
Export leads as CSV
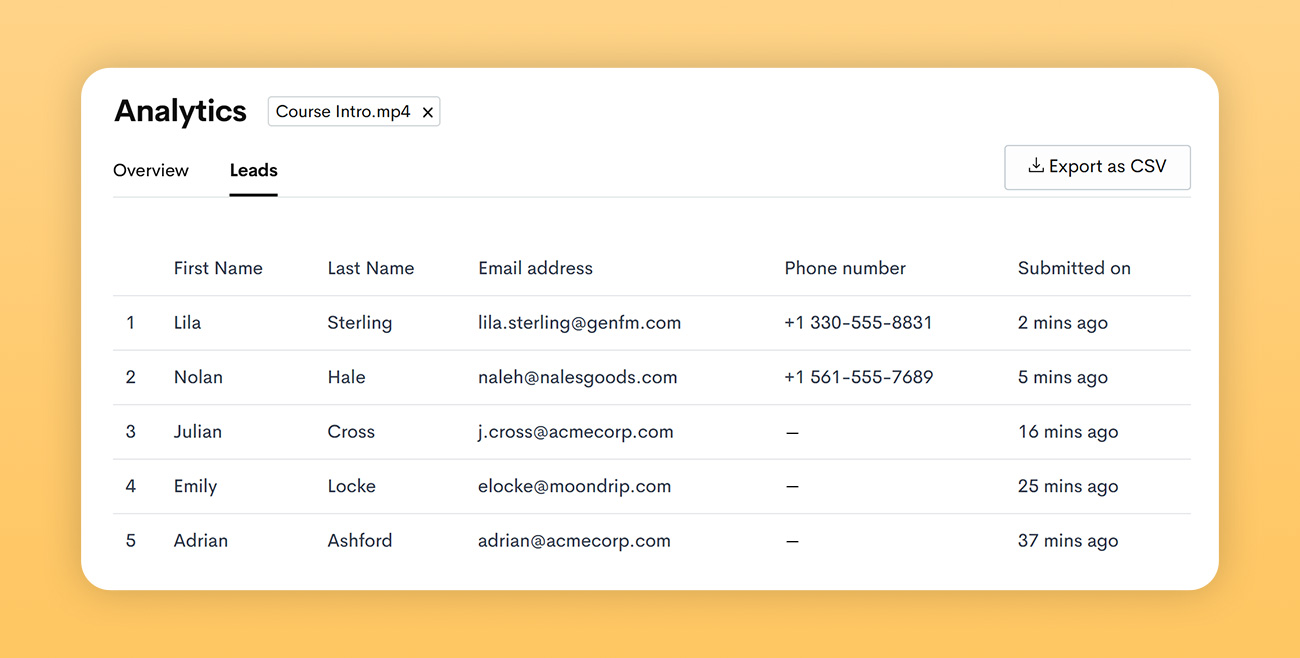coord(1097,167)
